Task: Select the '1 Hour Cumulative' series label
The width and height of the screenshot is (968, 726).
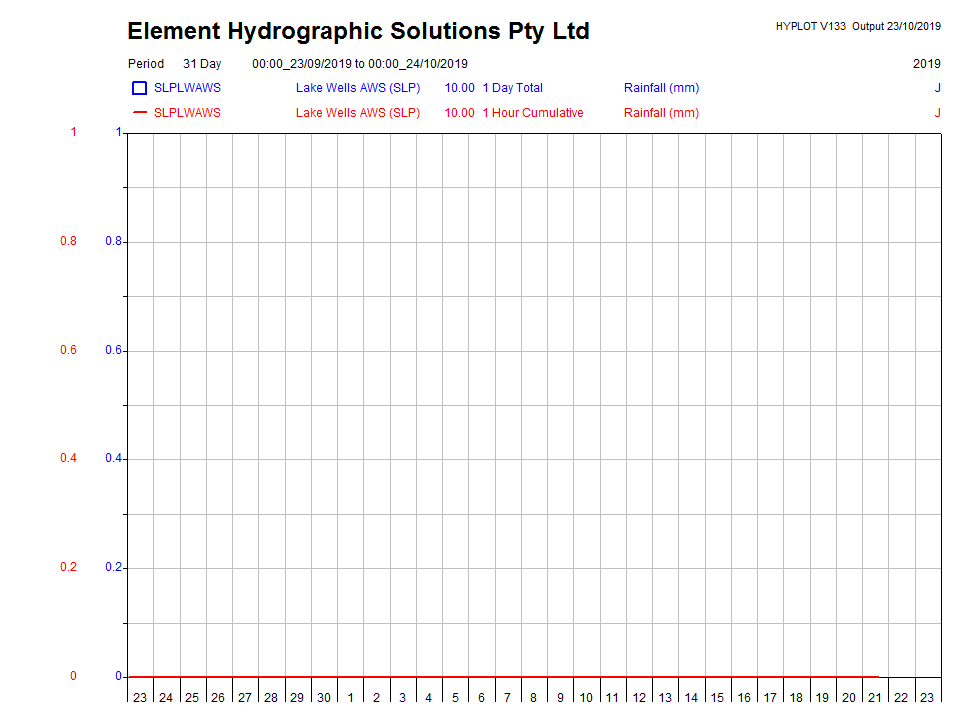Action: [x=532, y=113]
